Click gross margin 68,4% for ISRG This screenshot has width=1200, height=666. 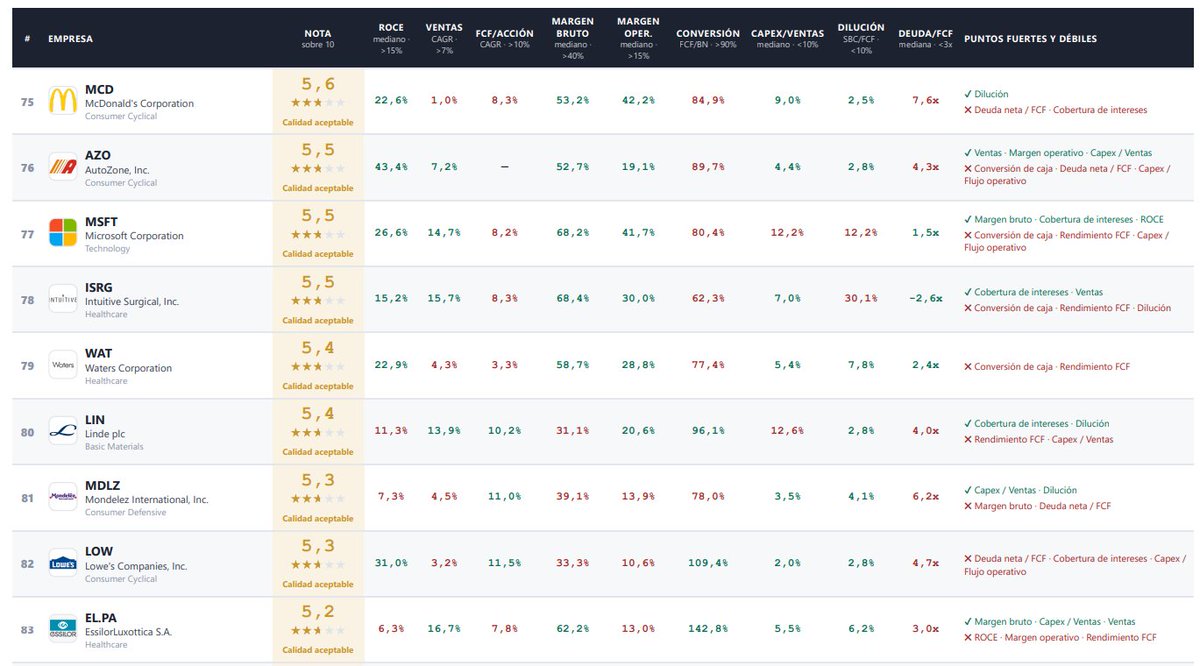(572, 298)
